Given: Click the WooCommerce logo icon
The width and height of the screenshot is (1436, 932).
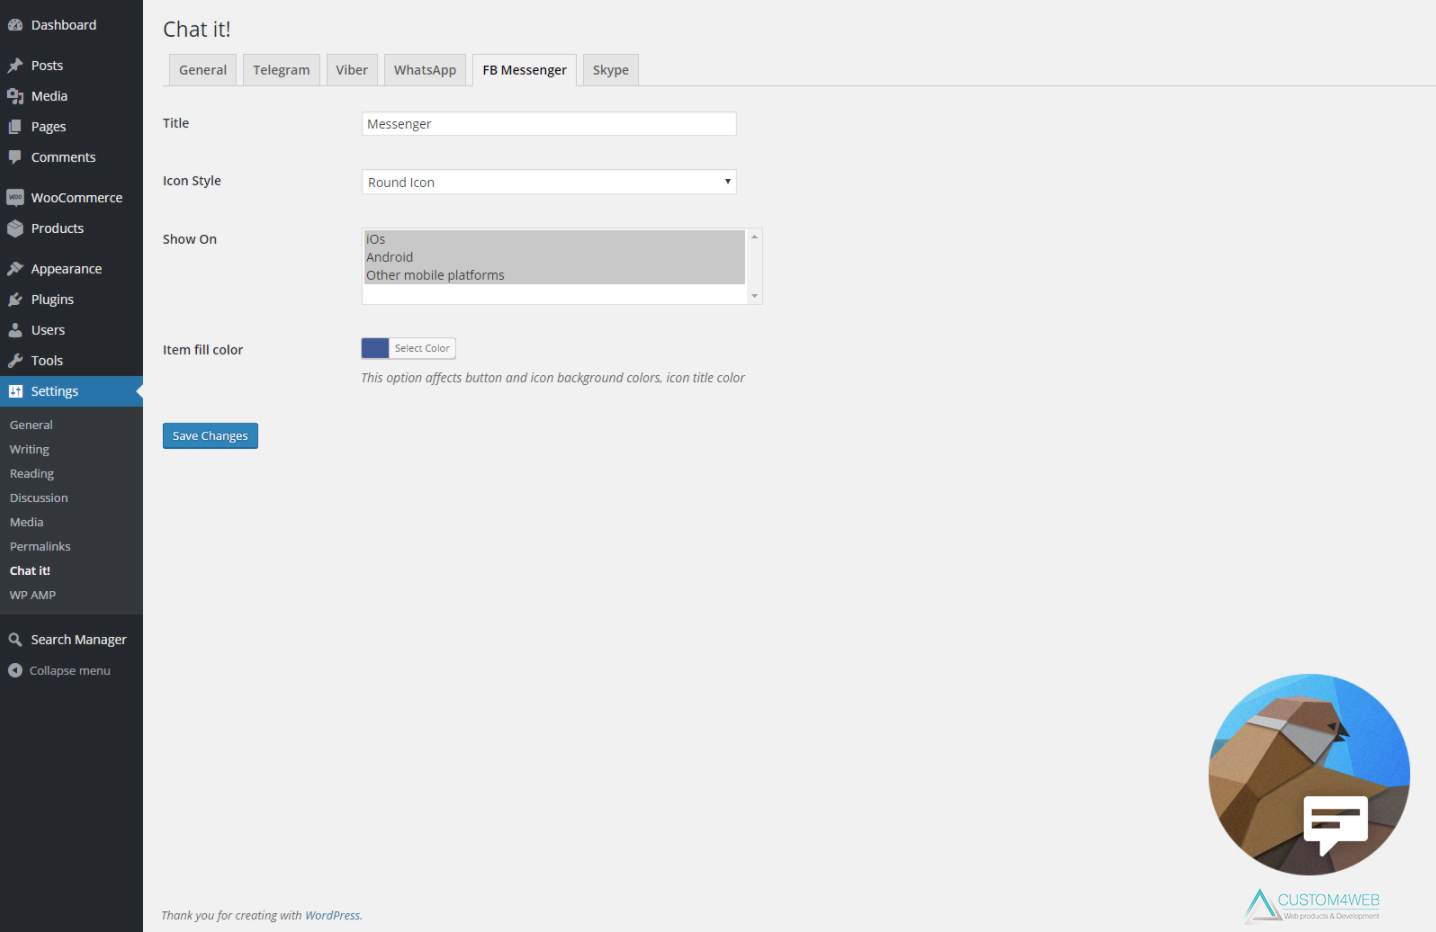Looking at the screenshot, I should 15,198.
